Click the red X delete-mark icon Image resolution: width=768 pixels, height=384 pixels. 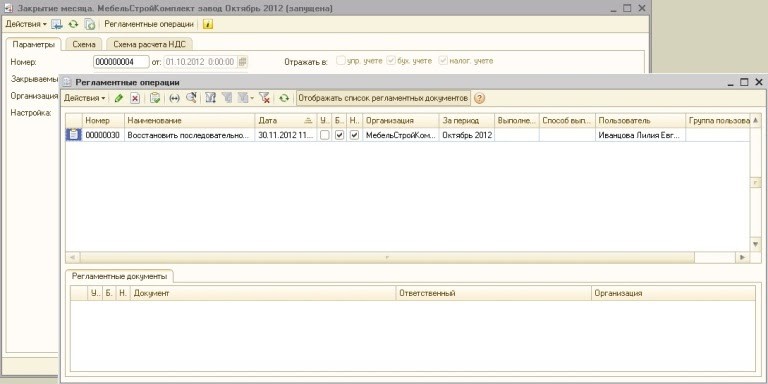(x=135, y=98)
